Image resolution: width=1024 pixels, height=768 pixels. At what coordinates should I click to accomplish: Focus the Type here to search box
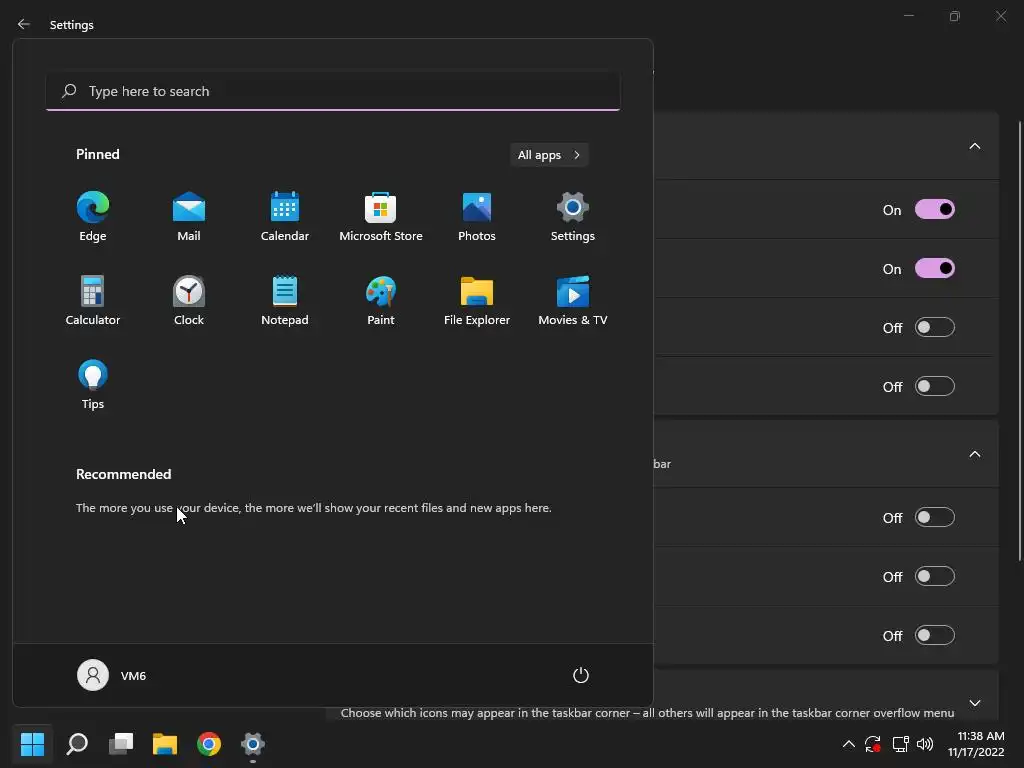pyautogui.click(x=333, y=91)
